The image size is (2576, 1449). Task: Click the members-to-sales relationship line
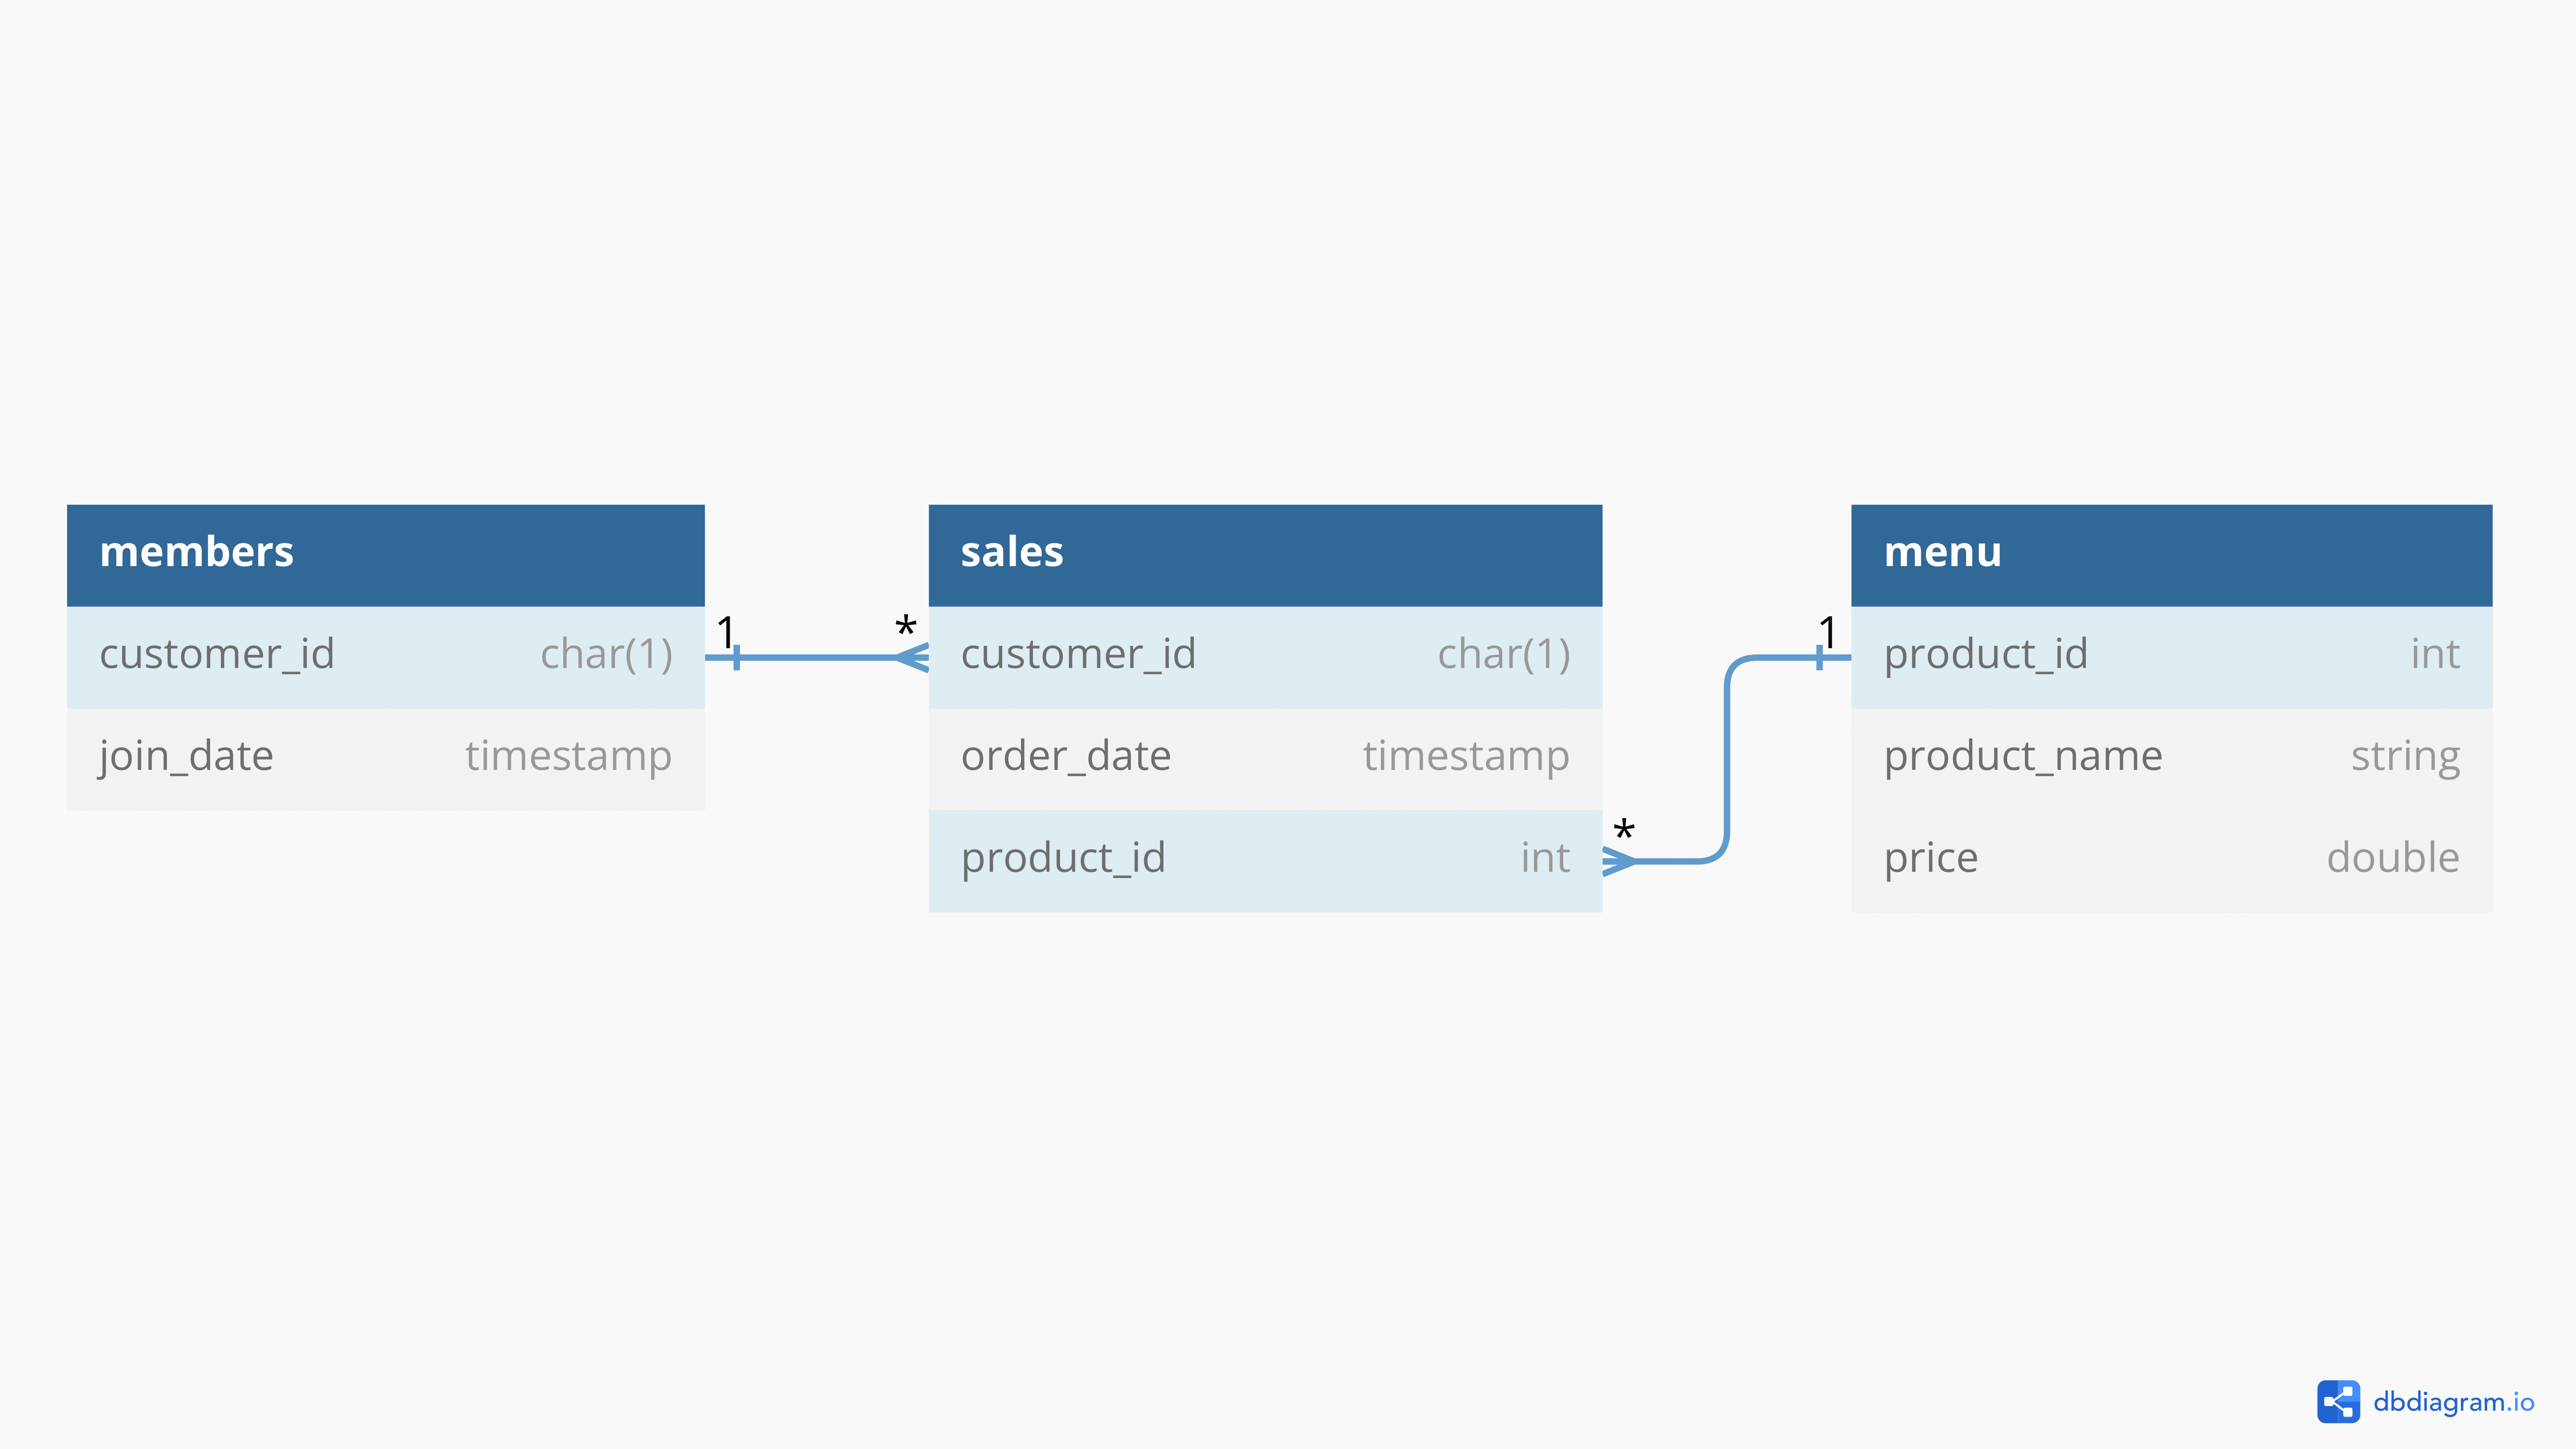815,657
